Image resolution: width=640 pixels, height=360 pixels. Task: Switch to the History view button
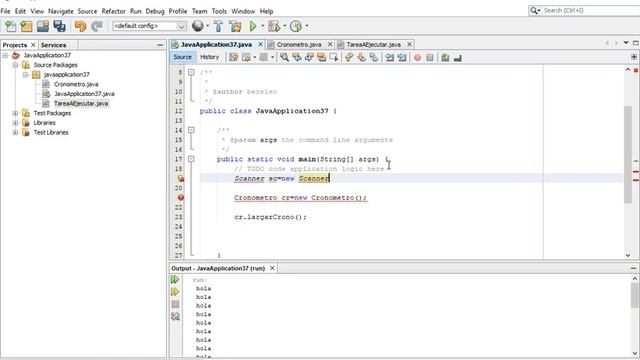tap(209, 57)
